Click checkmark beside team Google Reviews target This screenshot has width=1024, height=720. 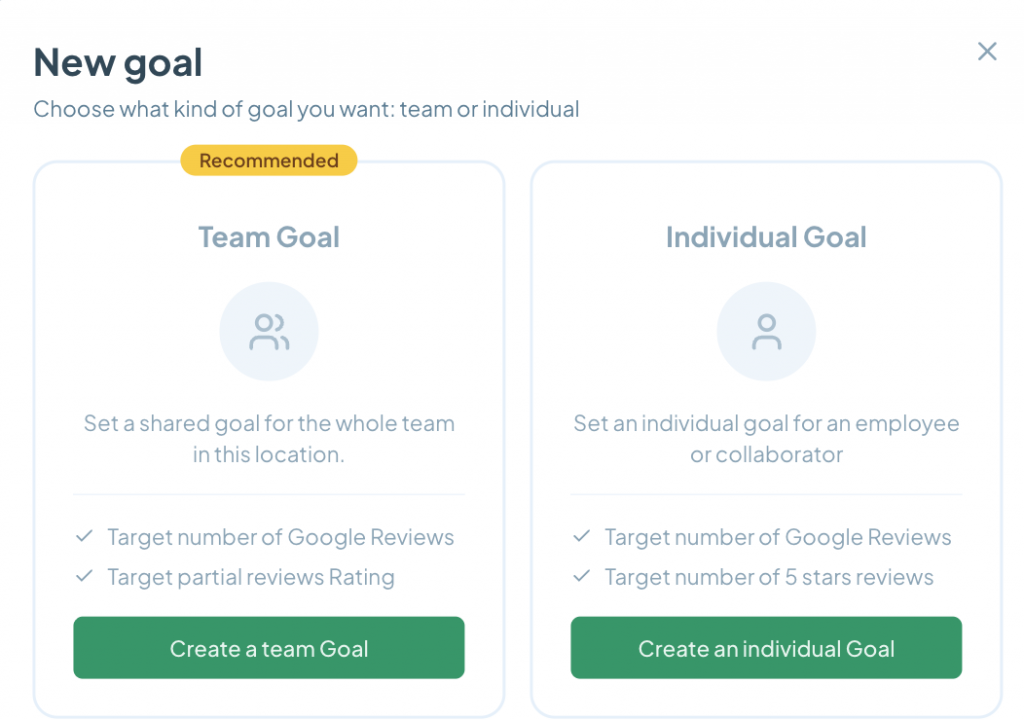tap(84, 536)
